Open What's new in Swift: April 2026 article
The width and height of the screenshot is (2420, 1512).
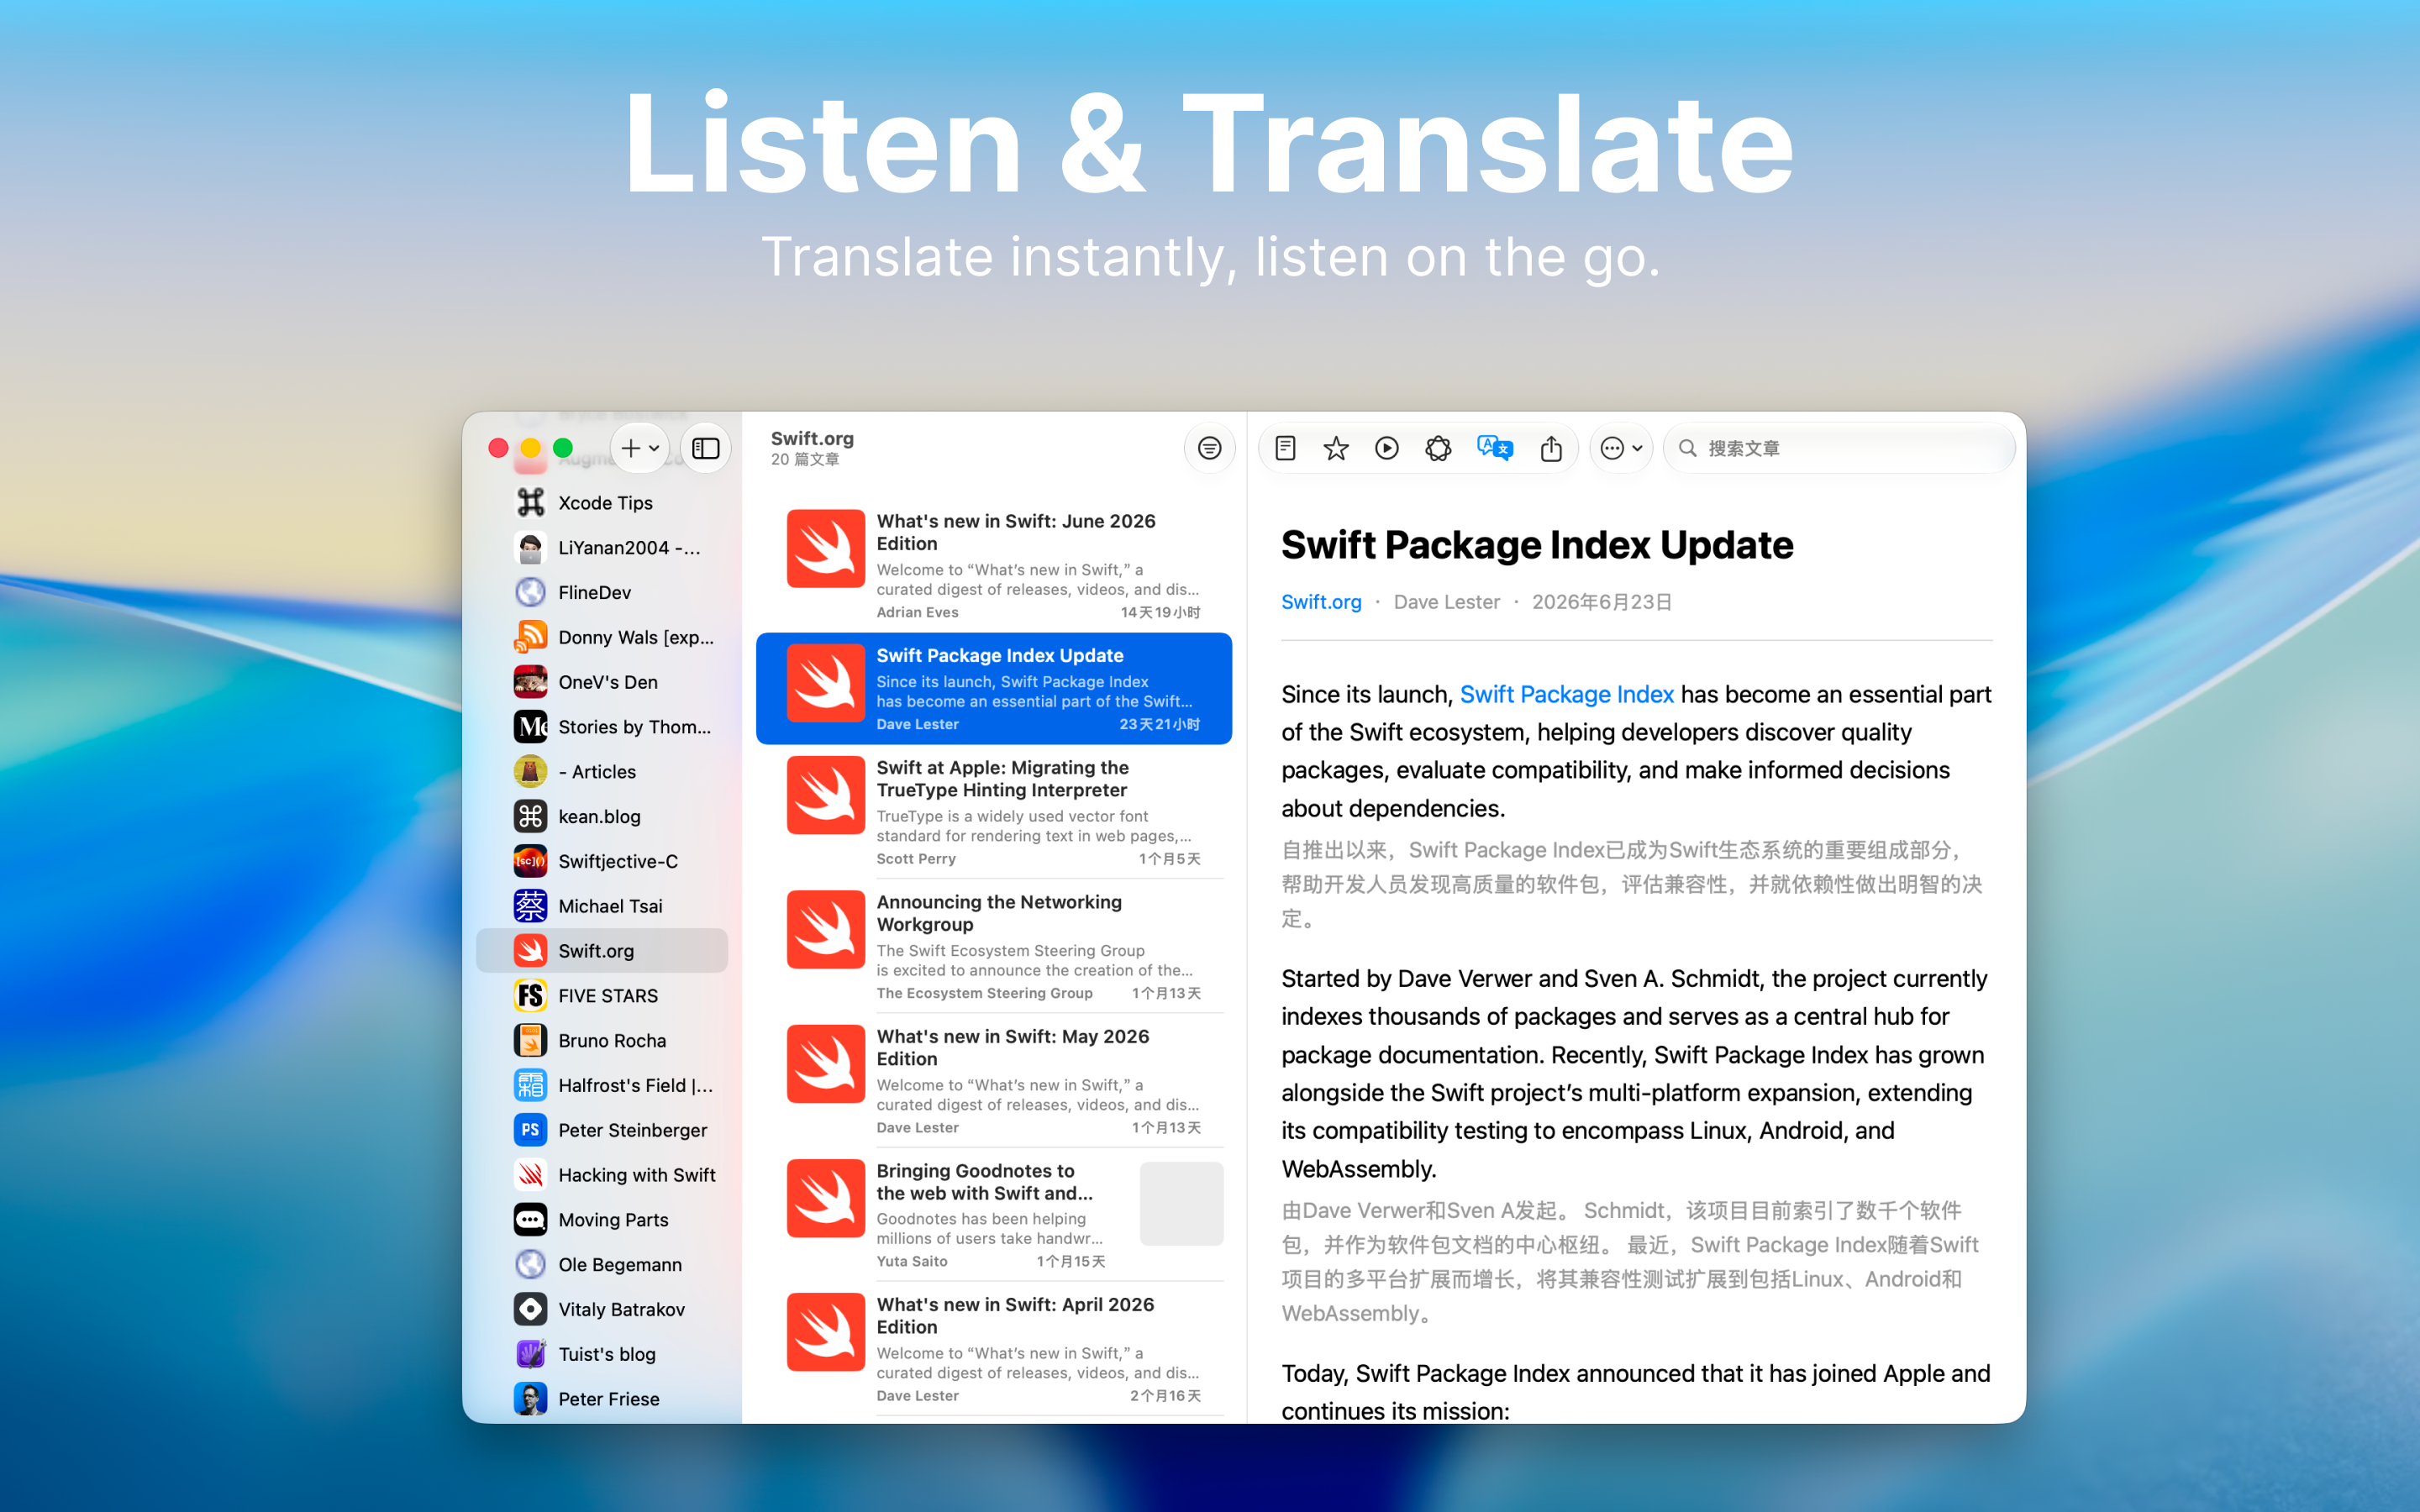[994, 1349]
